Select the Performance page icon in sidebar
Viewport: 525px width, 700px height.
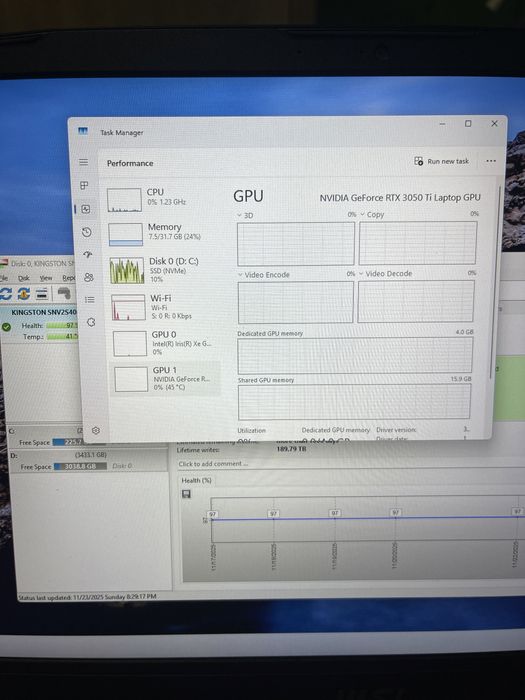pyautogui.click(x=86, y=209)
